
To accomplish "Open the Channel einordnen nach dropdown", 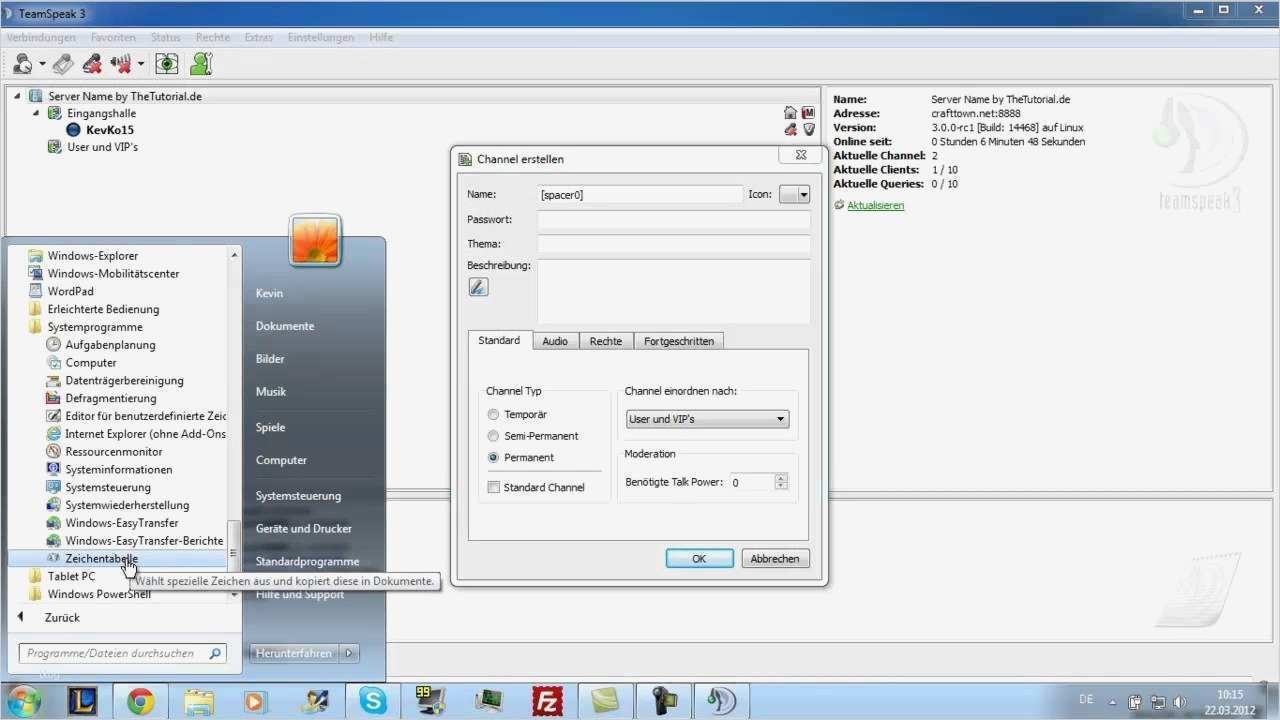I will point(707,420).
